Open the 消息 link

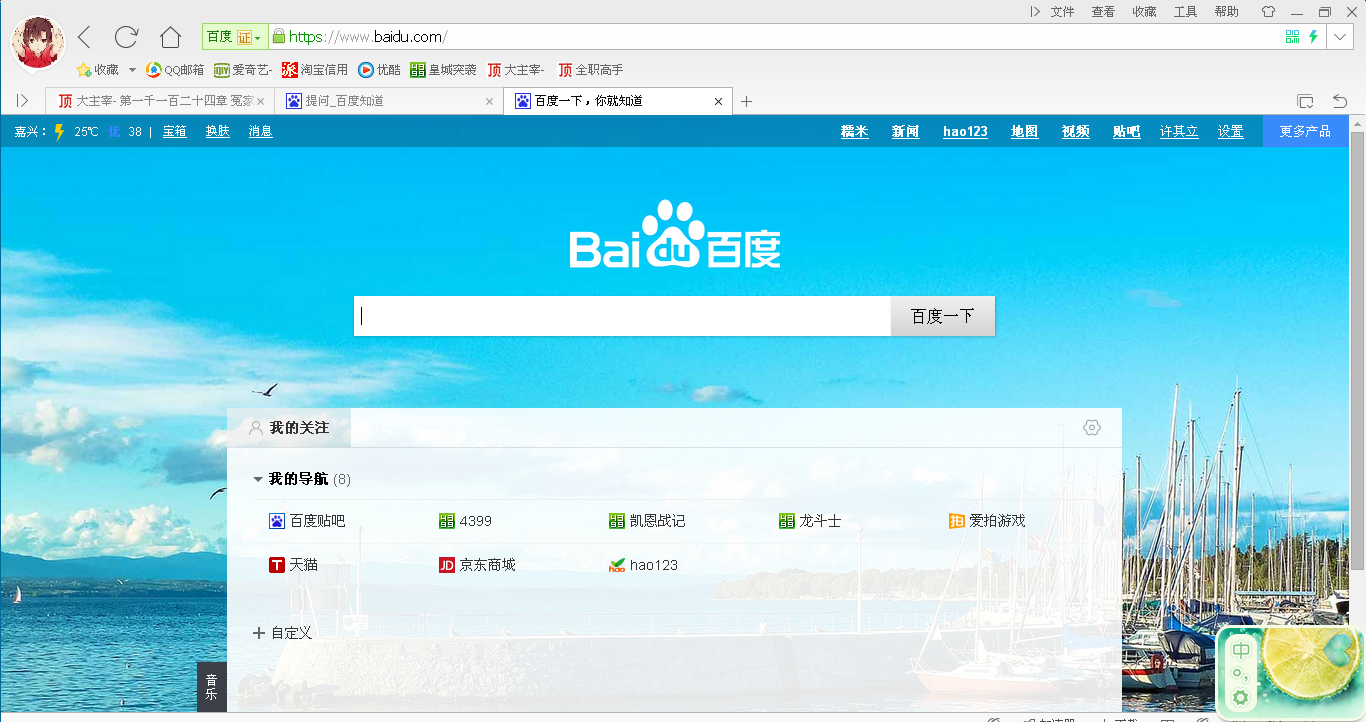260,131
